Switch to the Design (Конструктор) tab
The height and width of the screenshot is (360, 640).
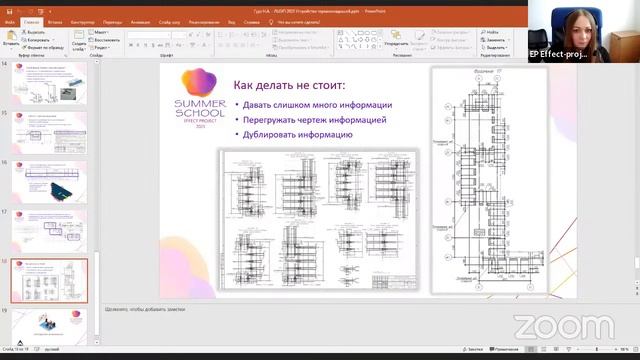[82, 22]
